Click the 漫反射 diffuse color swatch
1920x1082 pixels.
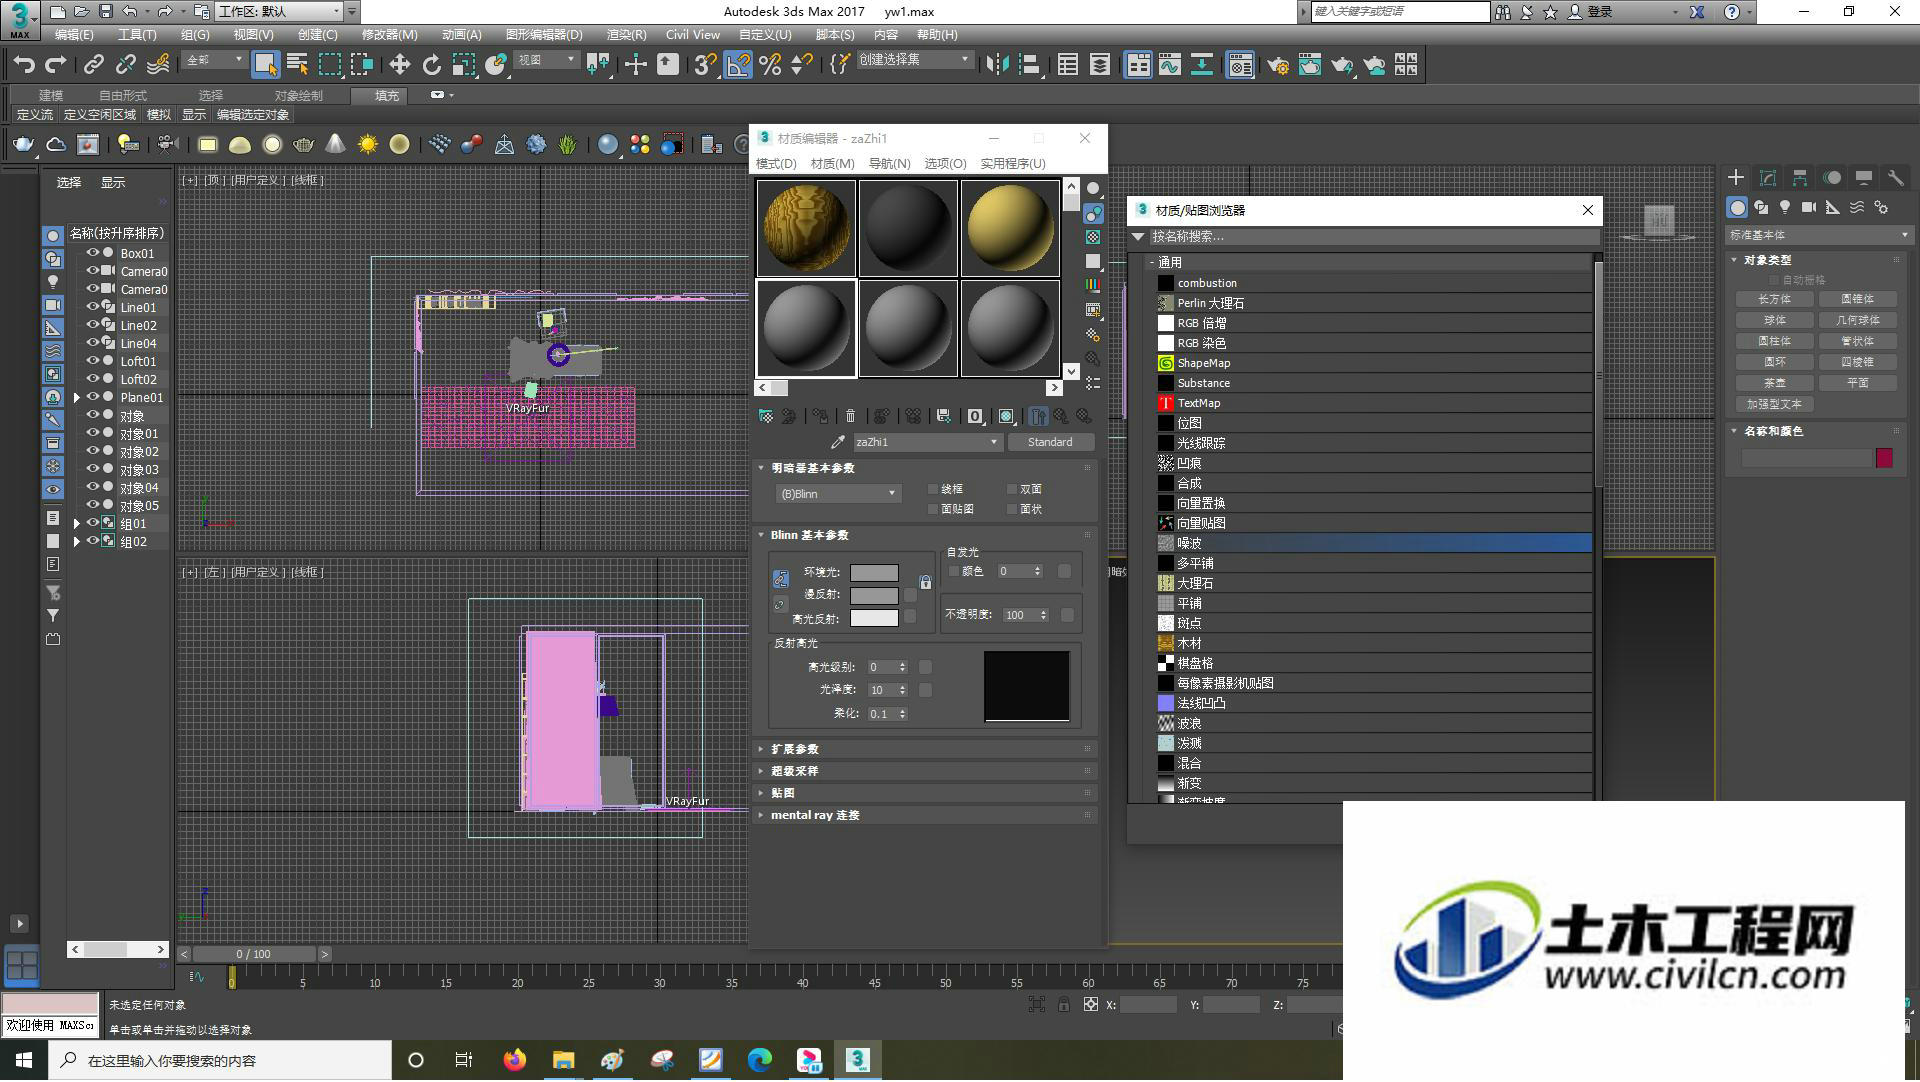874,596
